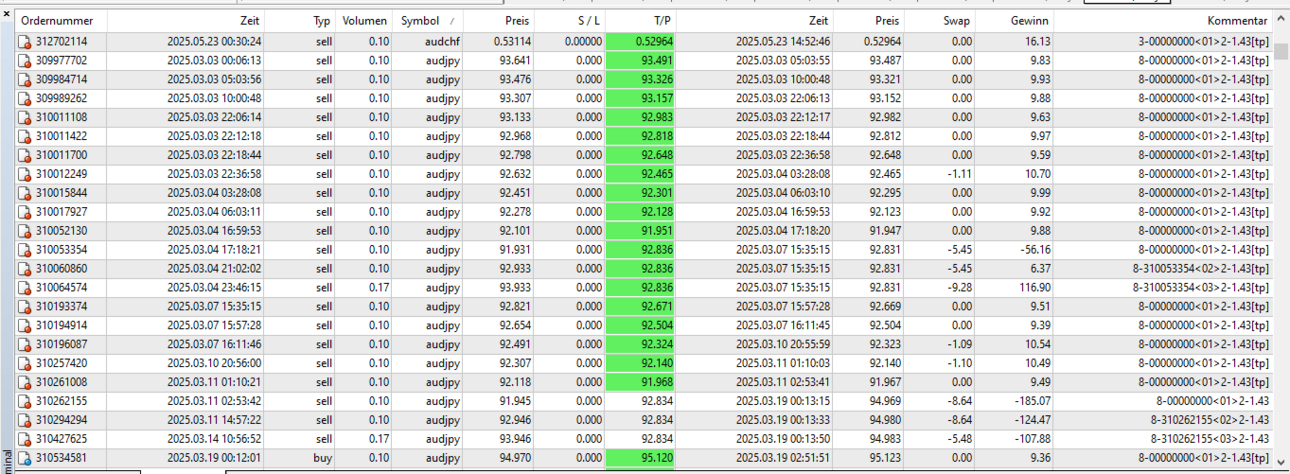
Task: Click the green T/P cell showing 93.491
Action: 640,61
